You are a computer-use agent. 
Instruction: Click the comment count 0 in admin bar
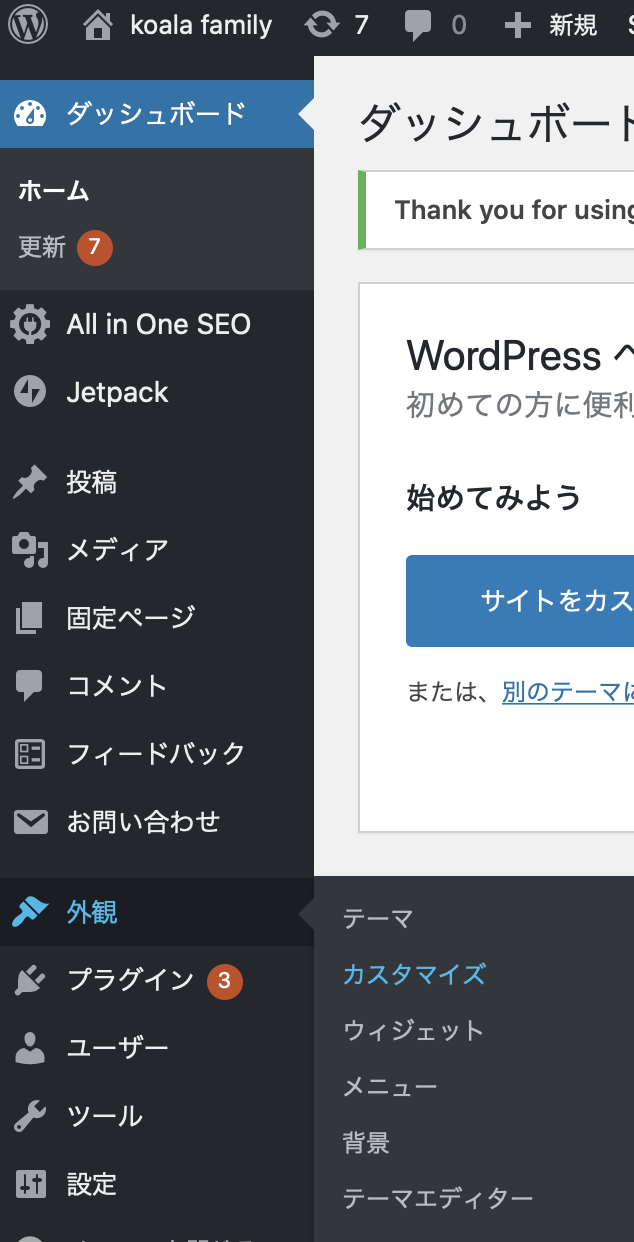click(458, 26)
